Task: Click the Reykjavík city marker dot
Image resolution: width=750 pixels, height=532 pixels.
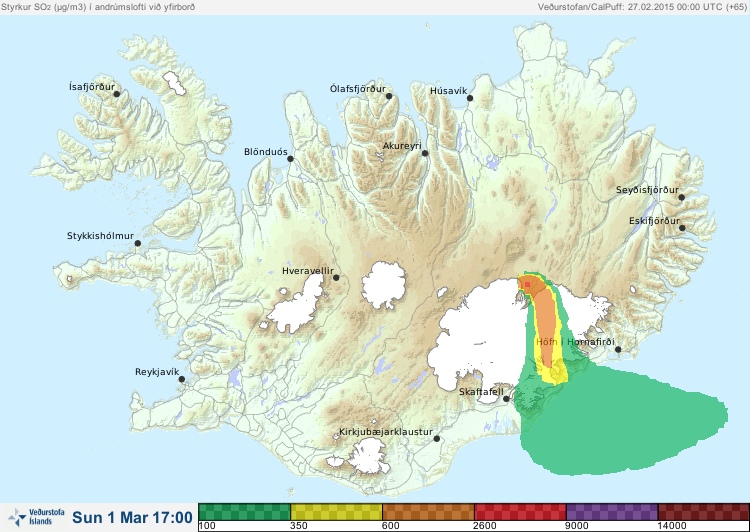Action: [182, 379]
